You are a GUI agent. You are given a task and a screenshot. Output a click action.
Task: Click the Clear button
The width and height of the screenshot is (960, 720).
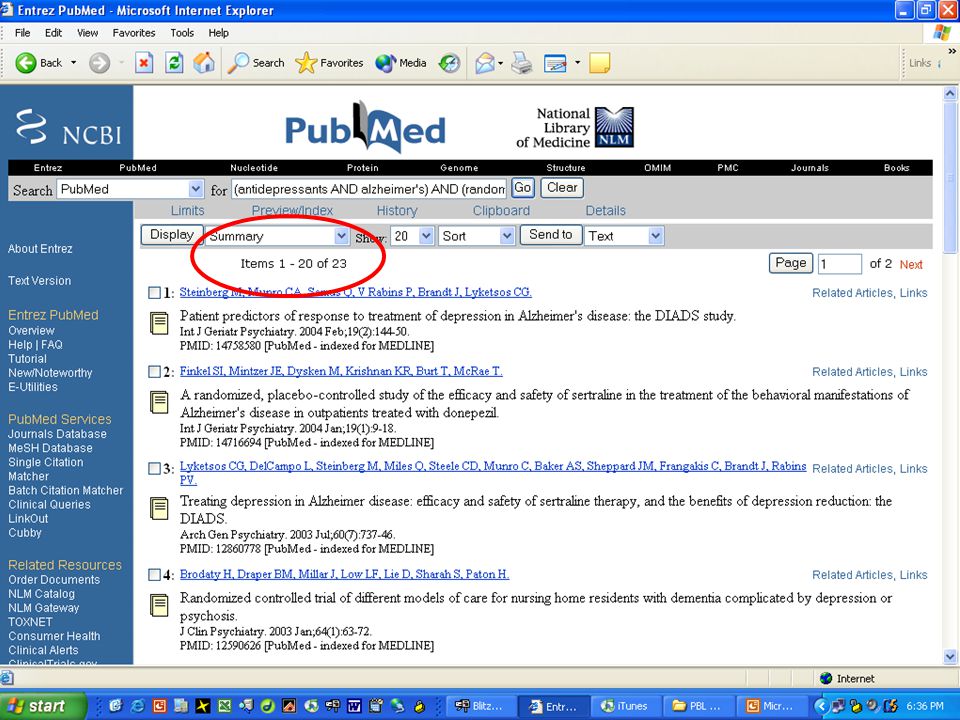tap(562, 188)
